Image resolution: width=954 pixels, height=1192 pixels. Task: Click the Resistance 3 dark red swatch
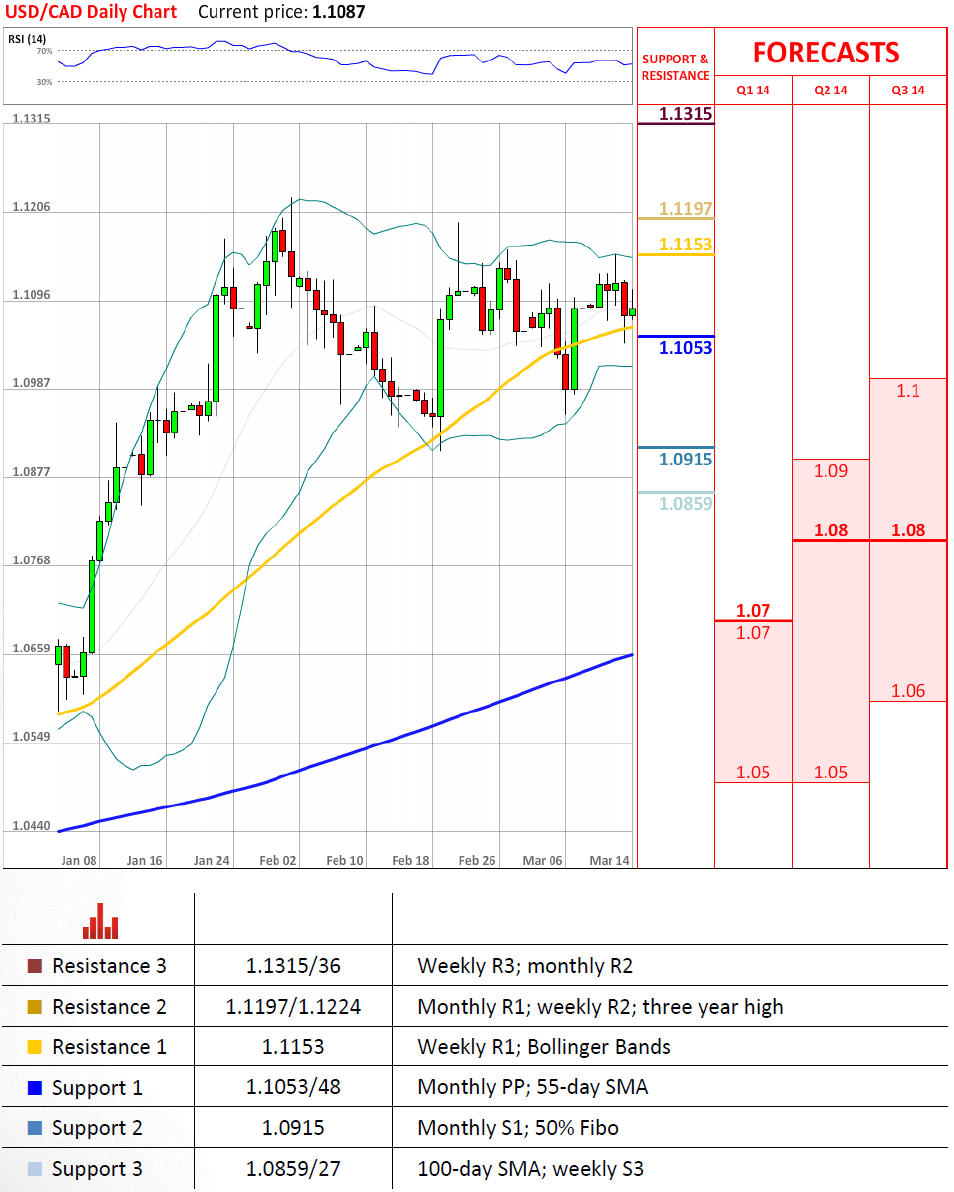[x=35, y=967]
